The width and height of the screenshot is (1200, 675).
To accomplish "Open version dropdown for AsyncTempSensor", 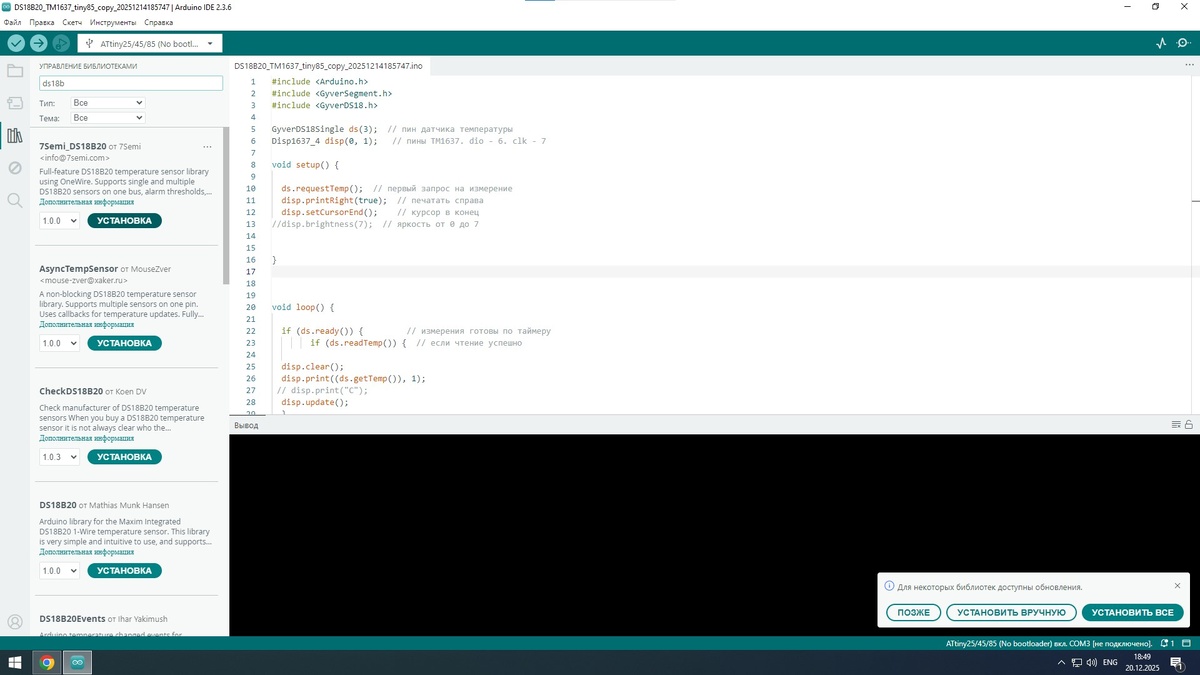I will pyautogui.click(x=59, y=343).
